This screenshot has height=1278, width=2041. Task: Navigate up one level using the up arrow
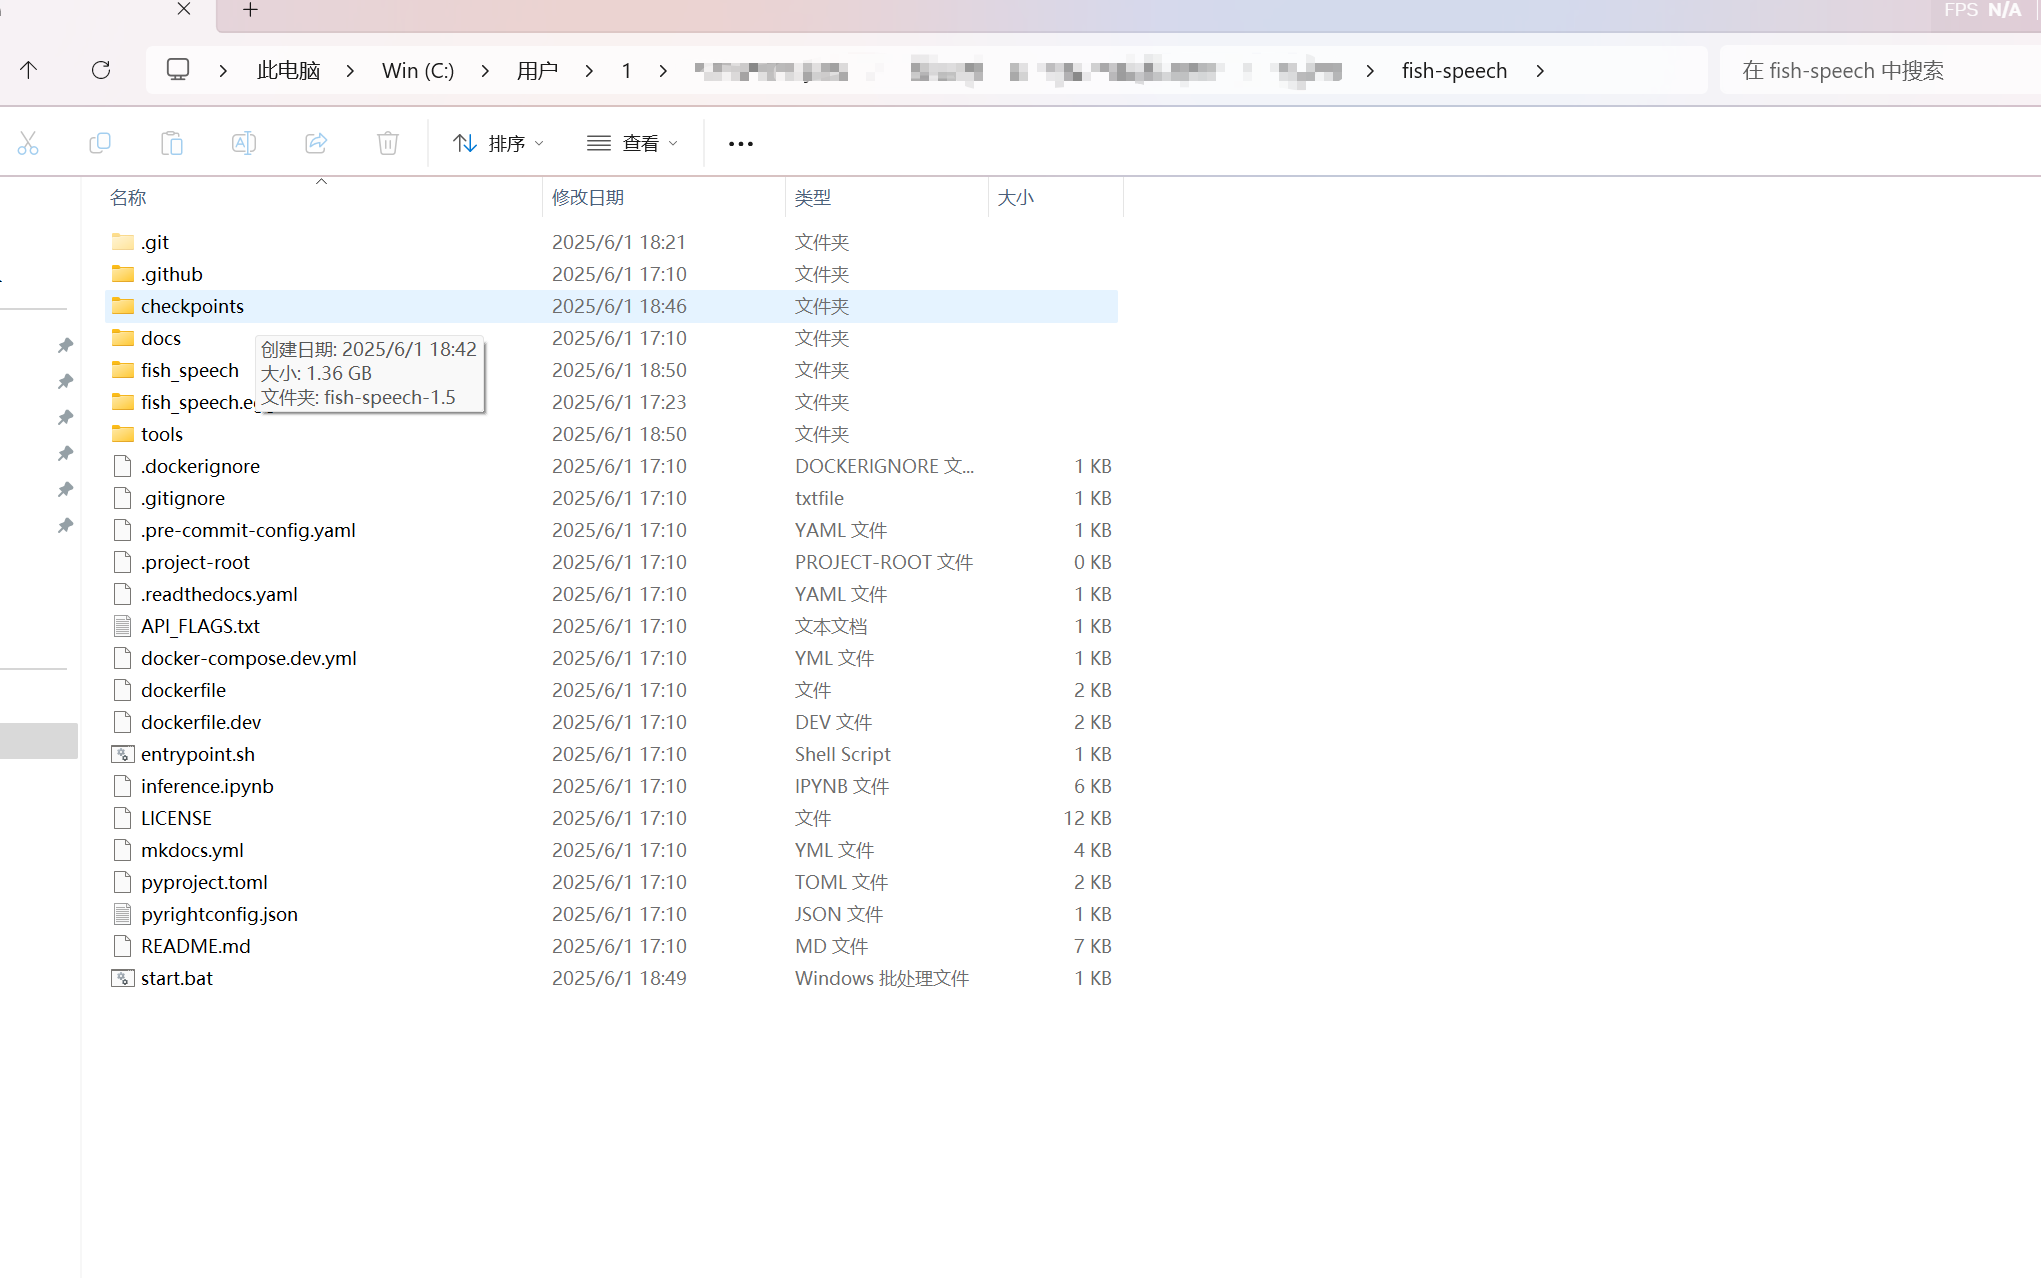[29, 70]
